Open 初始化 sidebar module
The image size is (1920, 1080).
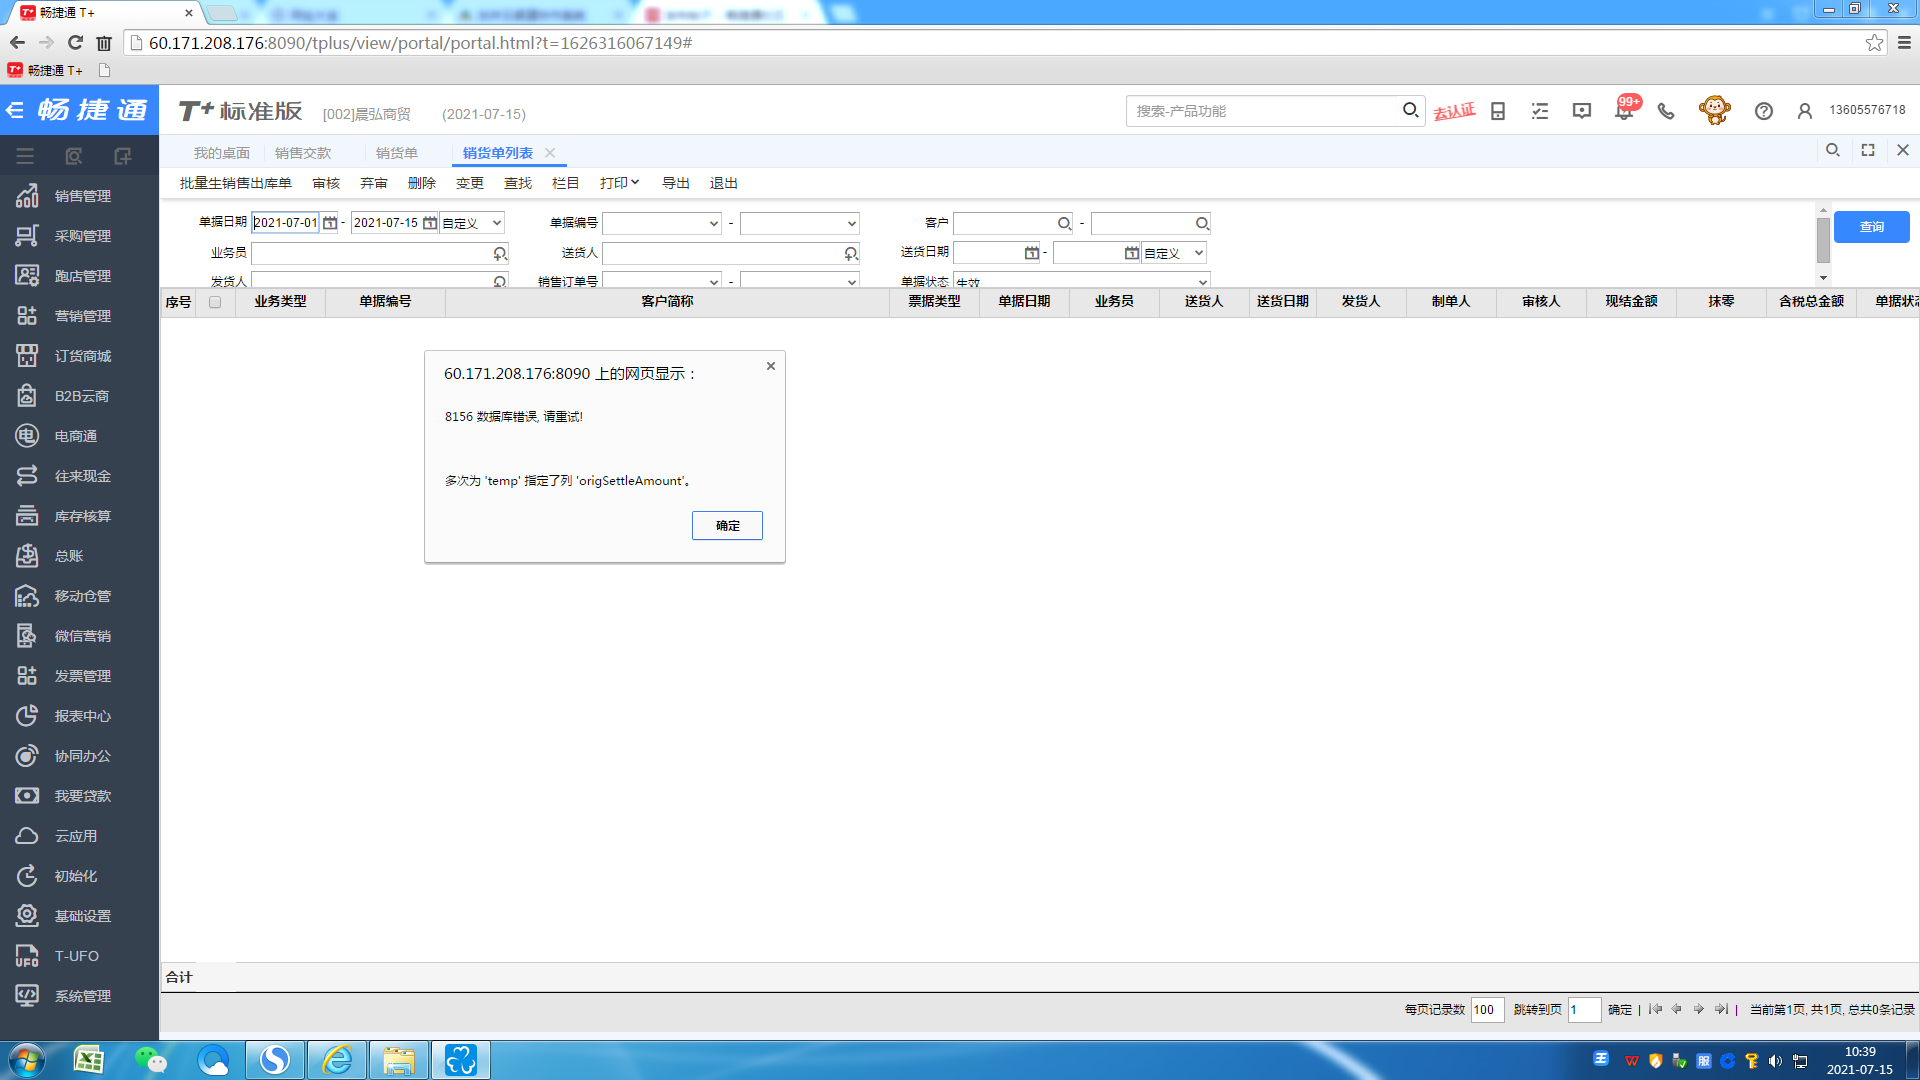click(80, 876)
